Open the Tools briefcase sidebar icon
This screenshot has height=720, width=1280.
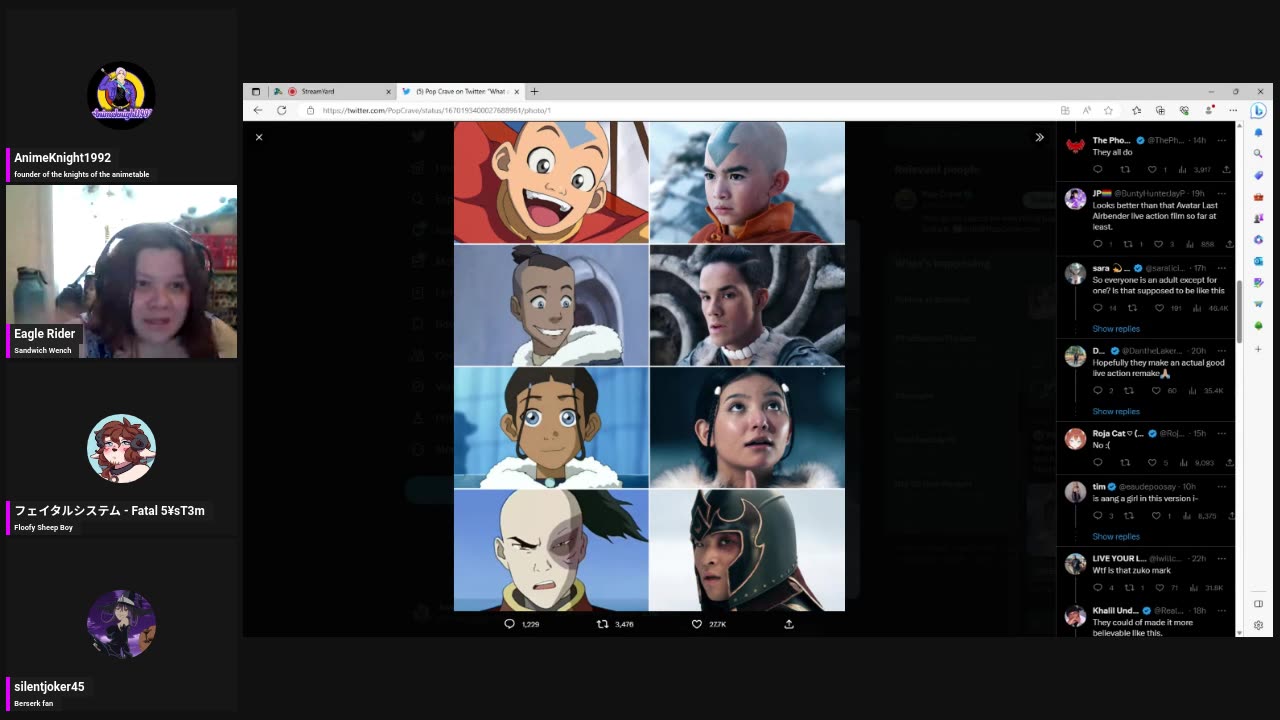coord(1258,197)
